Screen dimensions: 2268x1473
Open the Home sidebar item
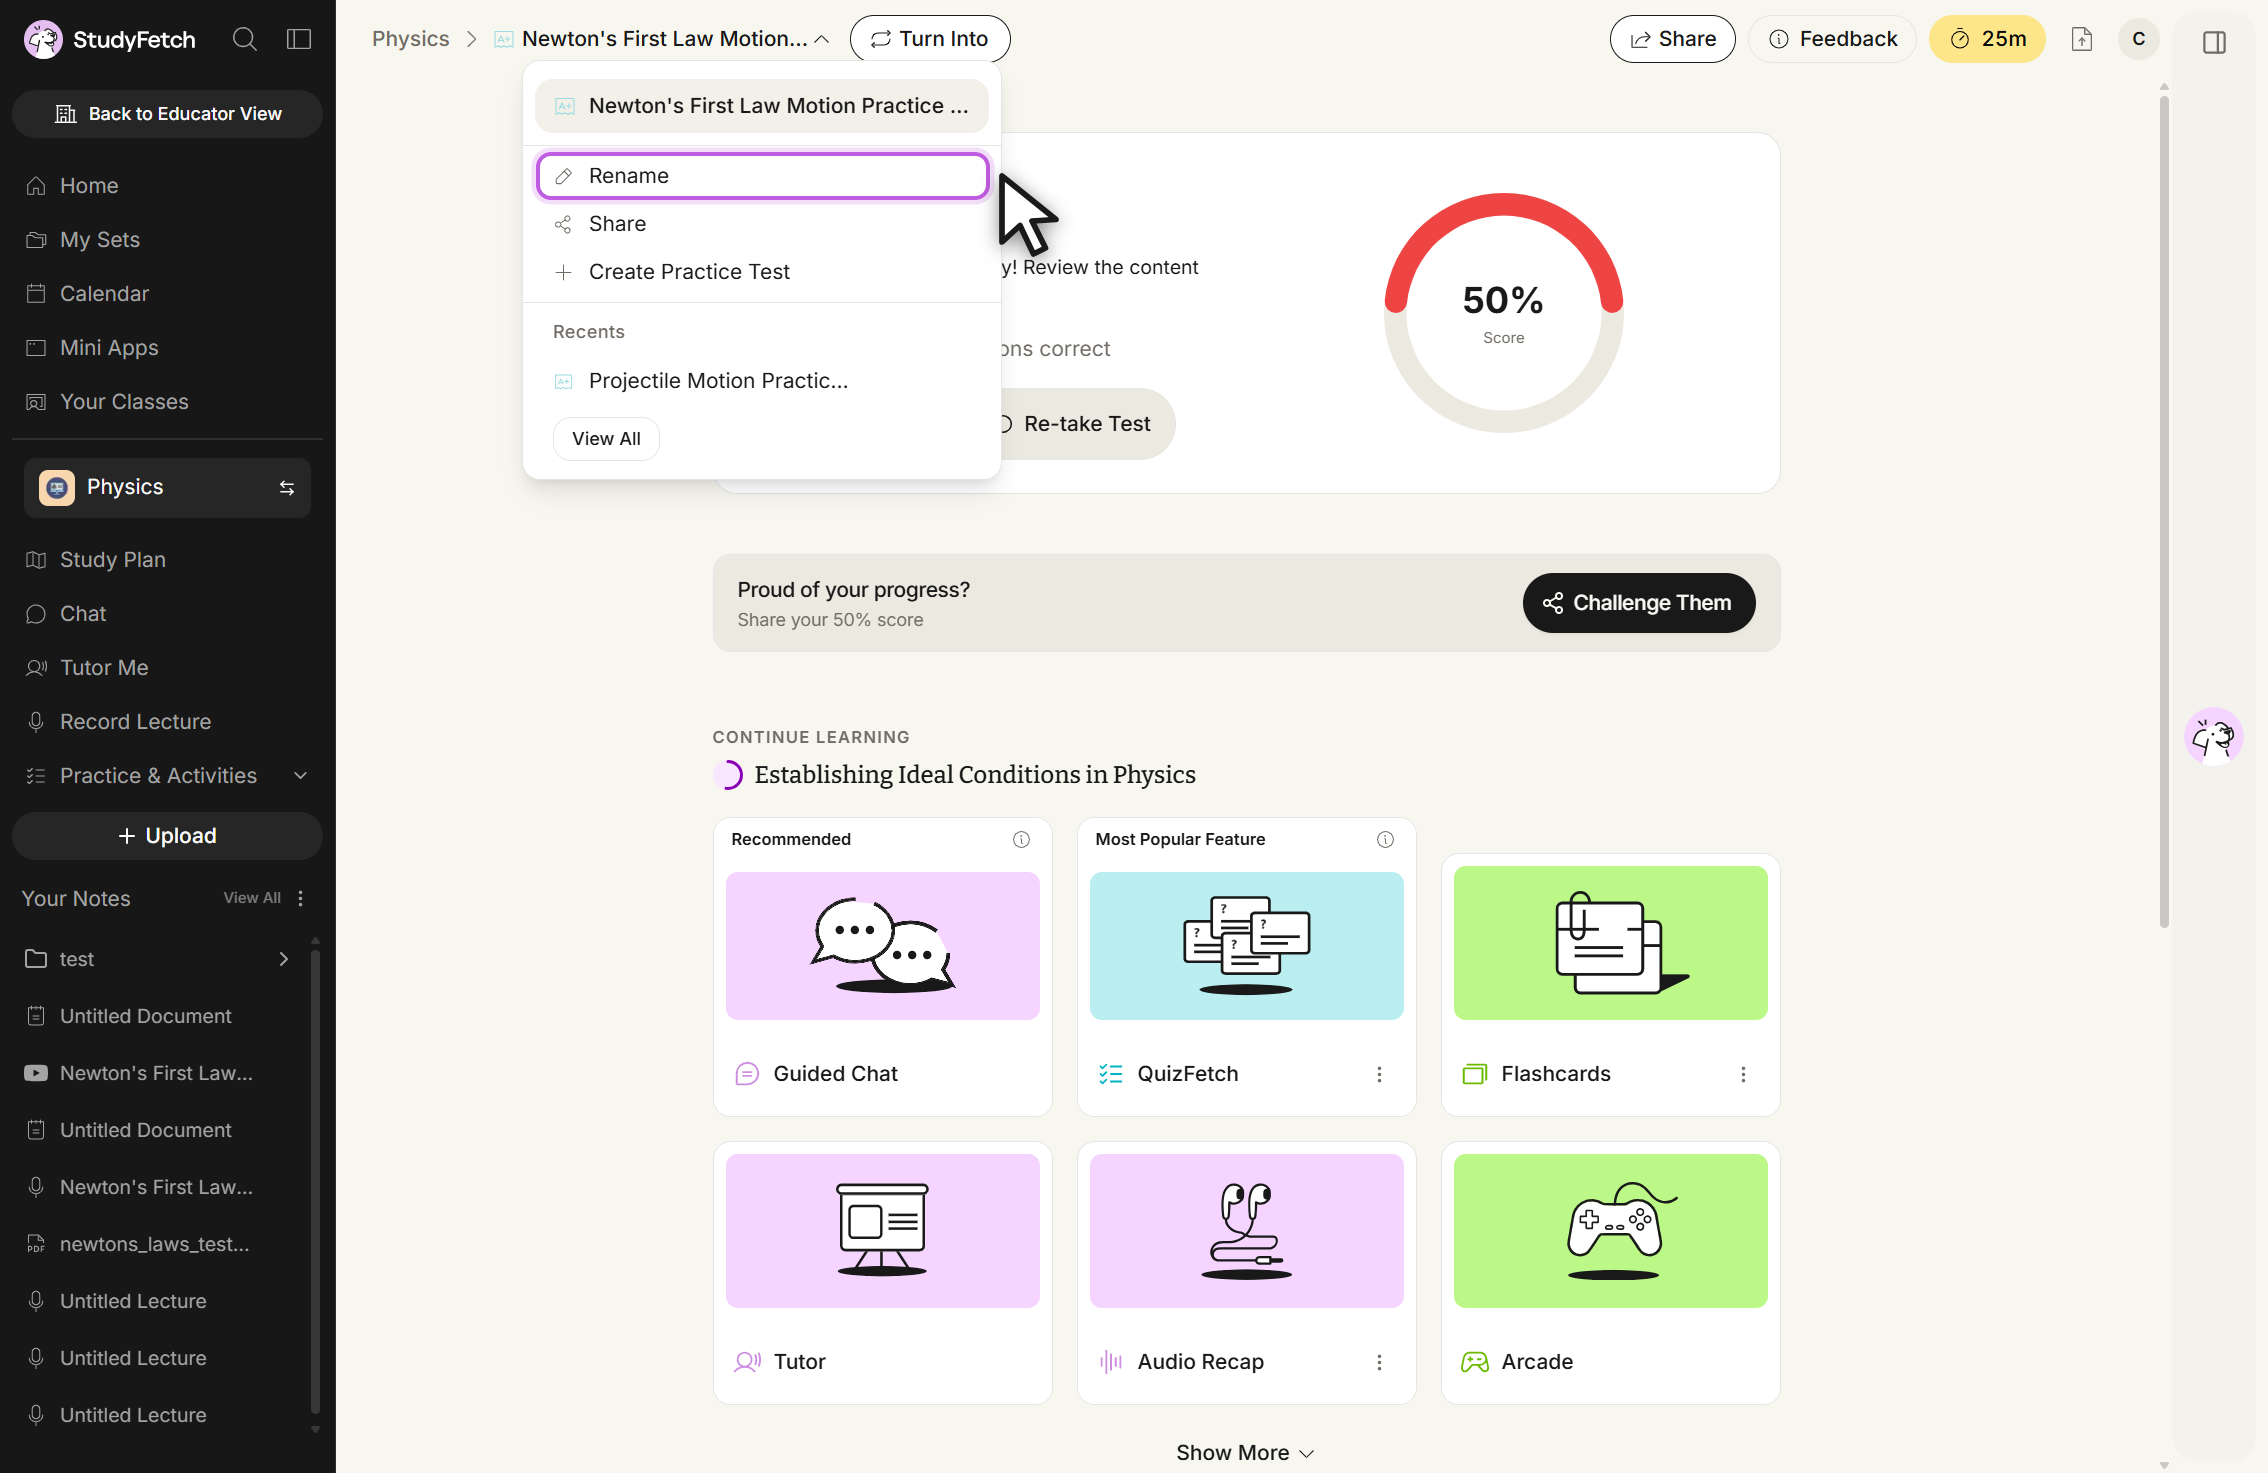tap(167, 186)
